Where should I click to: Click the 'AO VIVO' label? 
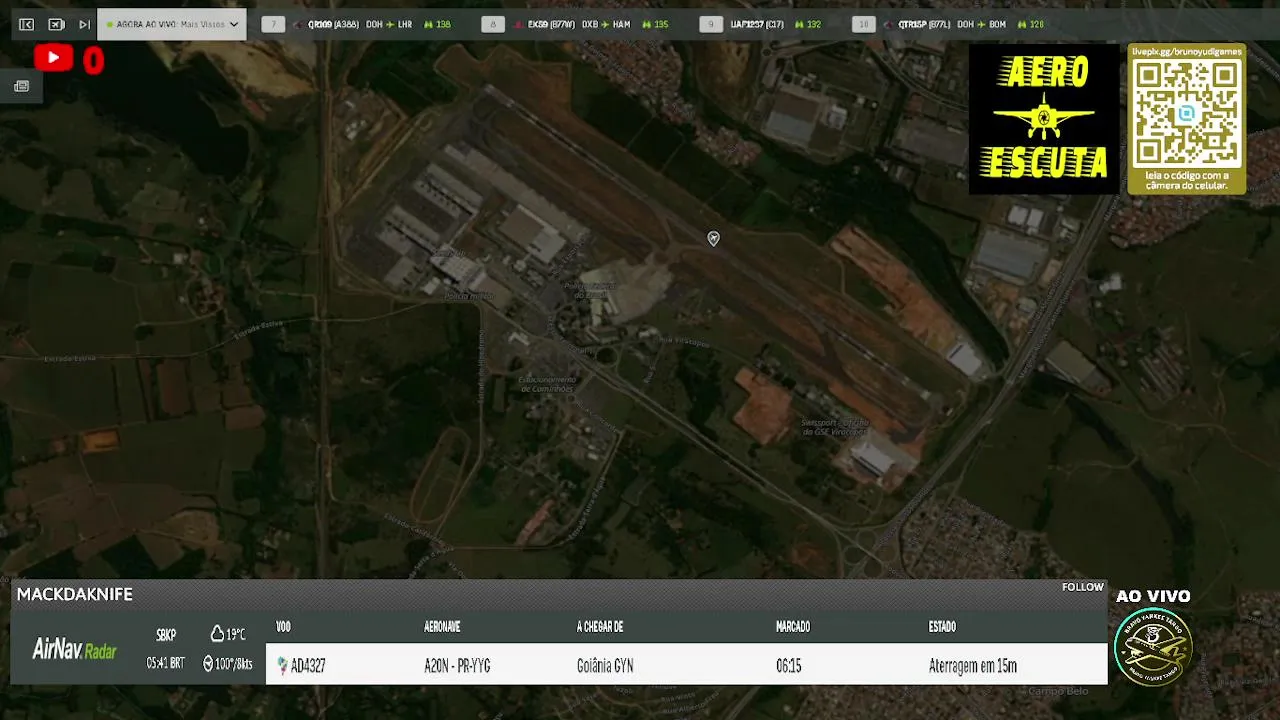[x=1153, y=596]
